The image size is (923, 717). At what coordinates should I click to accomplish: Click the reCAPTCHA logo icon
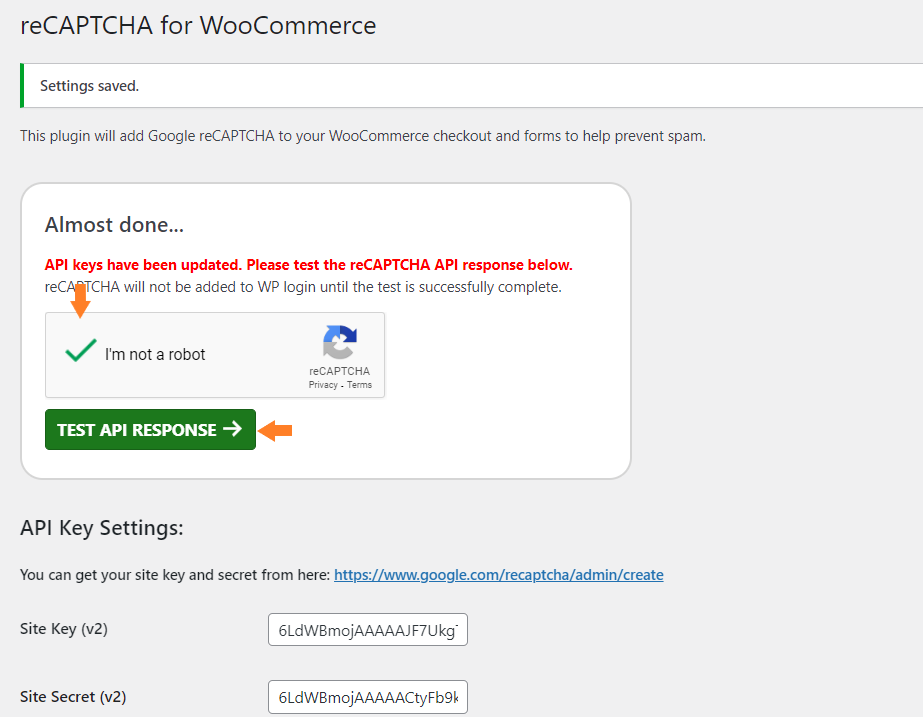click(340, 342)
